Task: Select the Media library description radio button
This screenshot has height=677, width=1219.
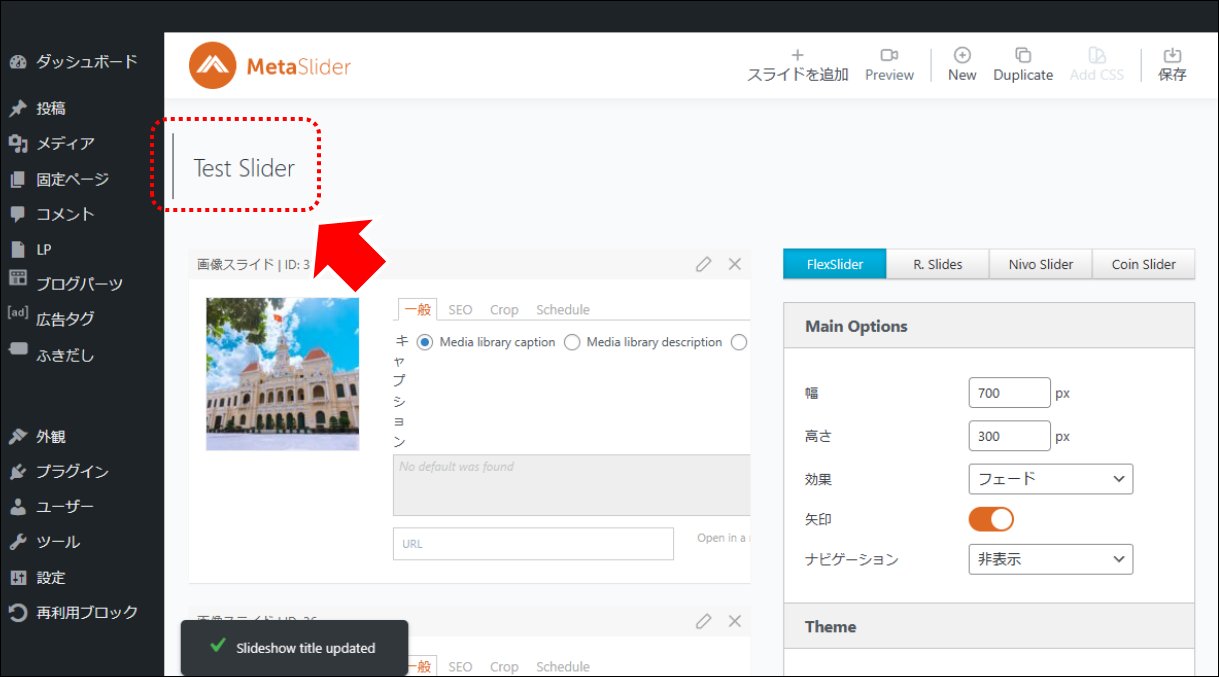Action: pyautogui.click(x=572, y=342)
